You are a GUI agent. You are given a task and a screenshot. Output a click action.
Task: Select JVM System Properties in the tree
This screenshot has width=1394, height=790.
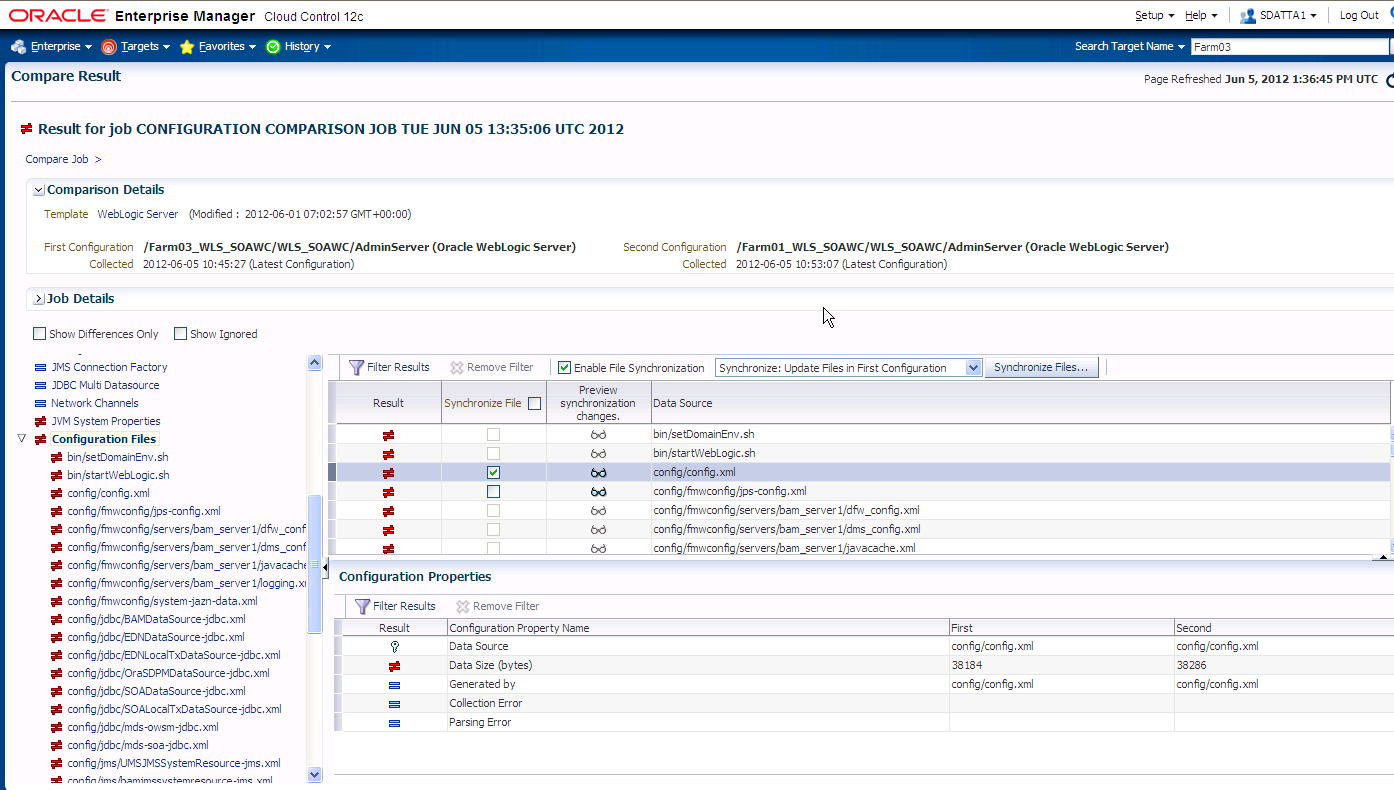pos(106,421)
